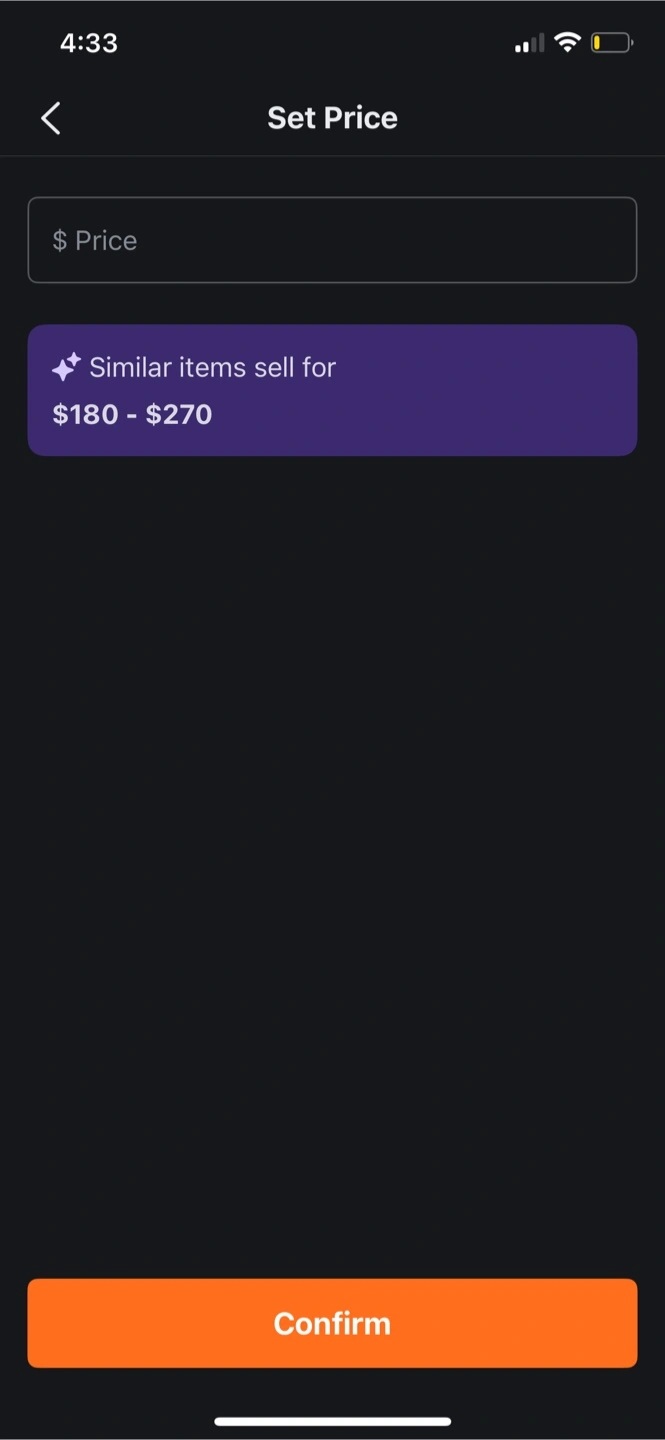The width and height of the screenshot is (665, 1440).
Task: Tap the "Similar items sell for" label
Action: coord(212,367)
